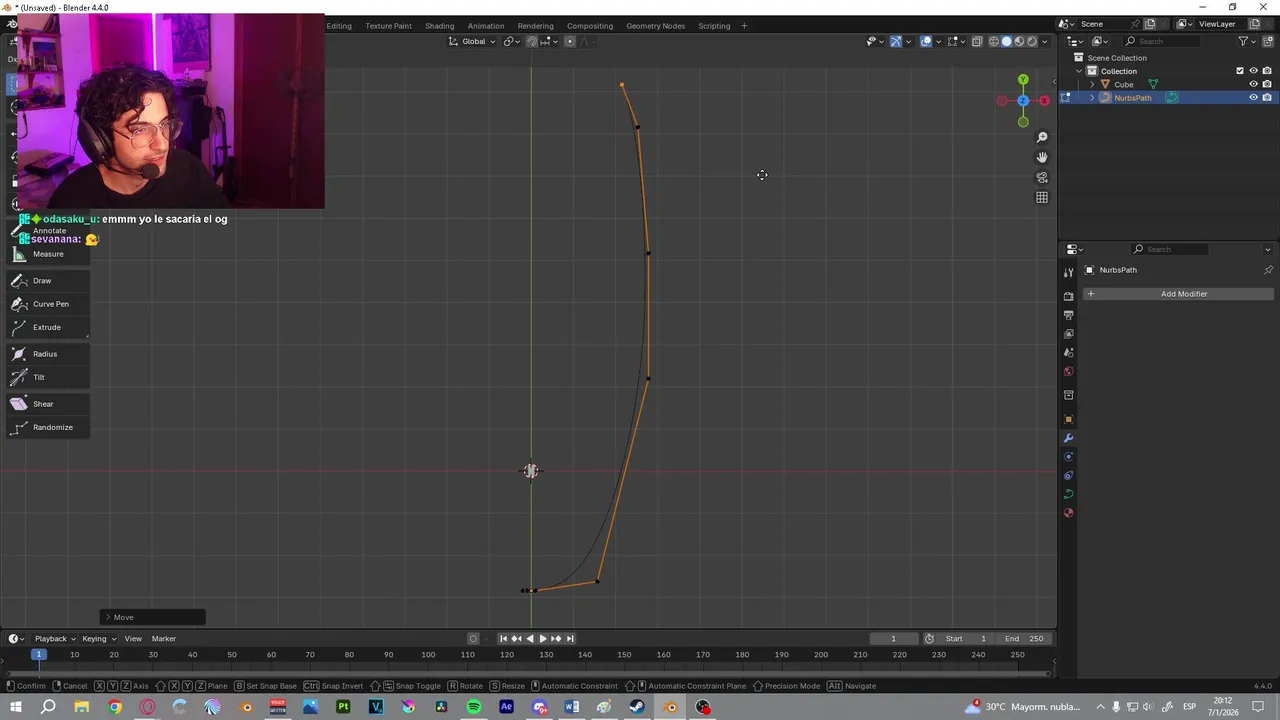Add a new workspace tab
This screenshot has height=720, width=1280.
click(x=744, y=26)
